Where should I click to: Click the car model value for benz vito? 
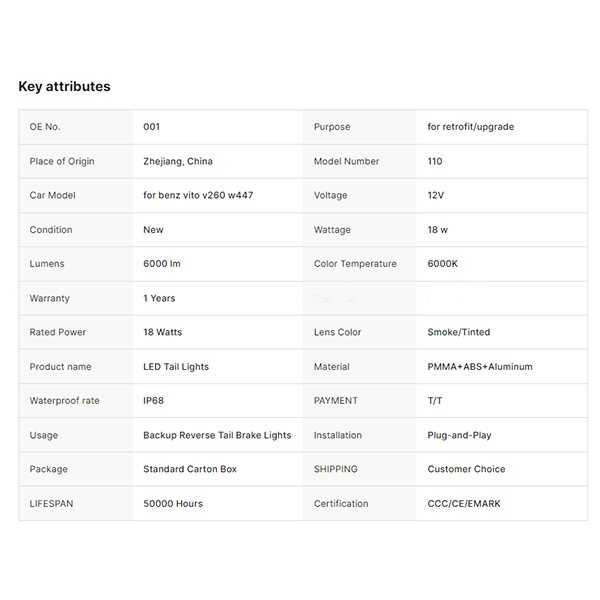point(198,195)
